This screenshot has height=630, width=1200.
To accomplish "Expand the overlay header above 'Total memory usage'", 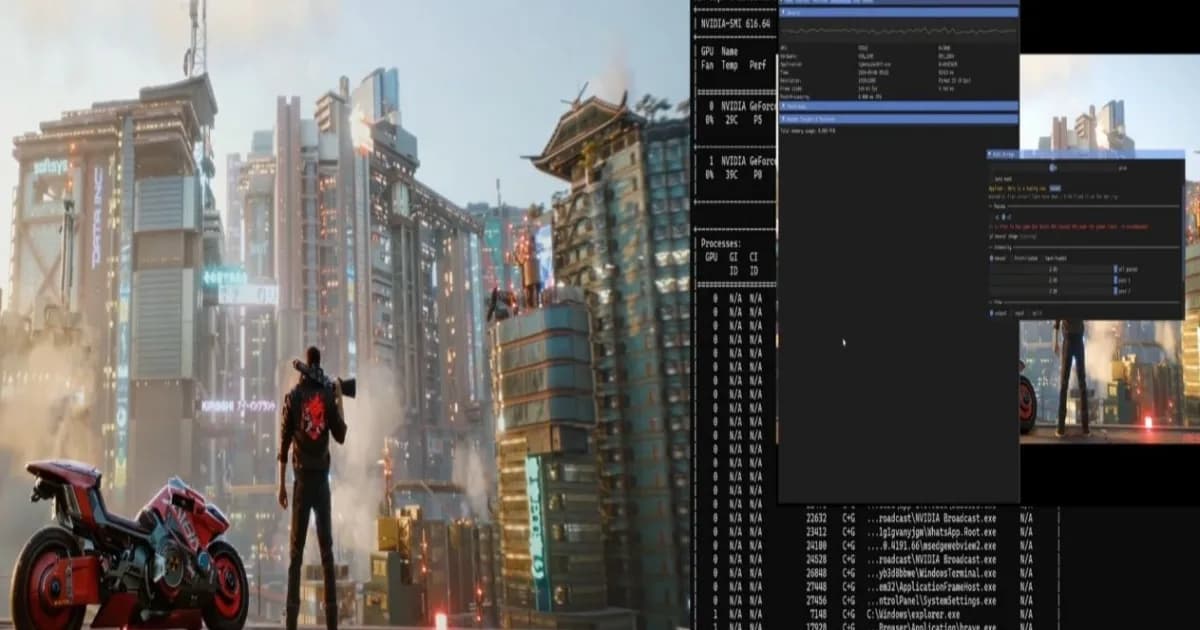I will [899, 119].
